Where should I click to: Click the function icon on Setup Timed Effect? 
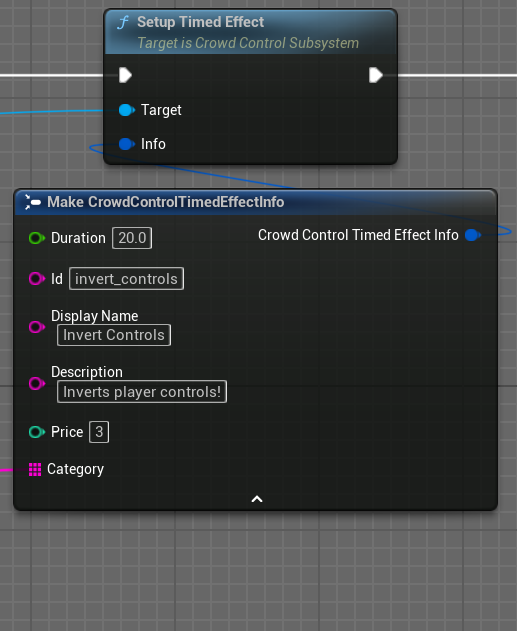pos(122,23)
